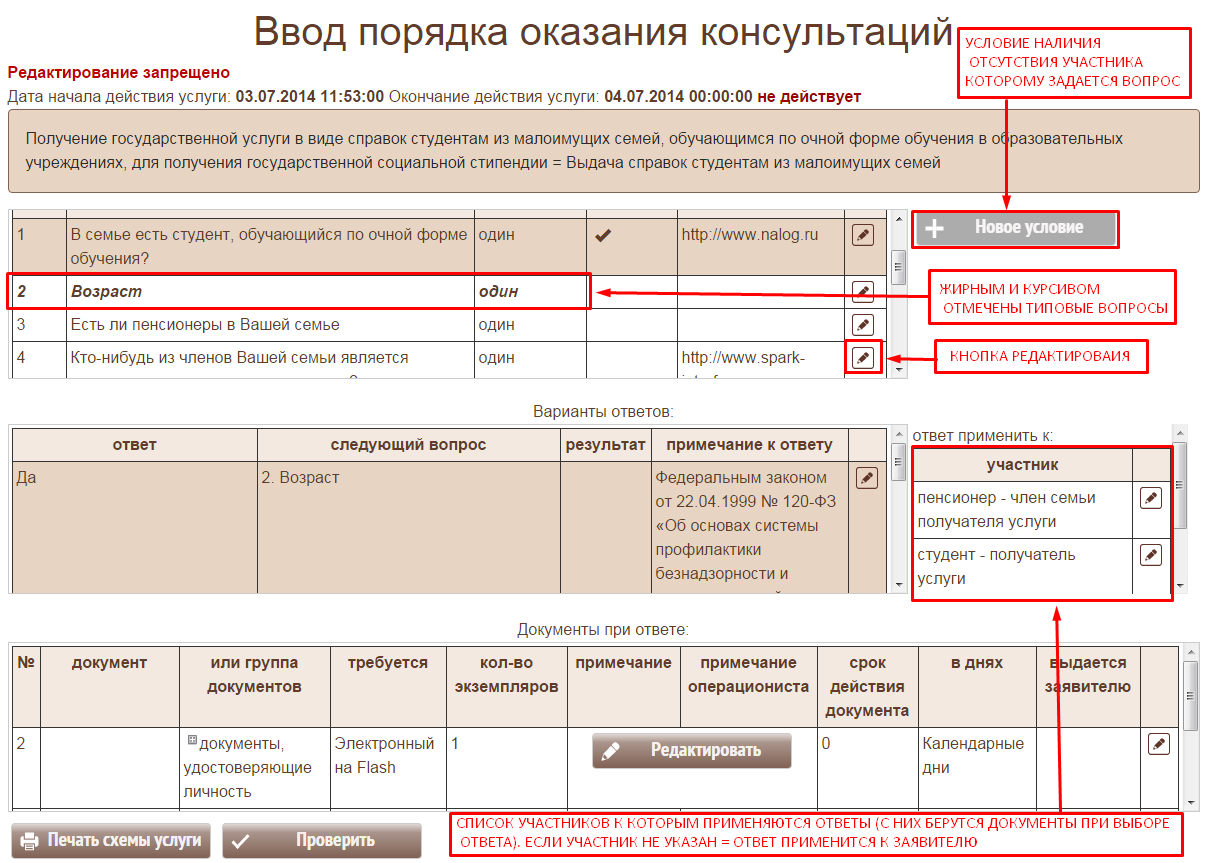Edit row 3 about pensioners in family

click(x=862, y=325)
